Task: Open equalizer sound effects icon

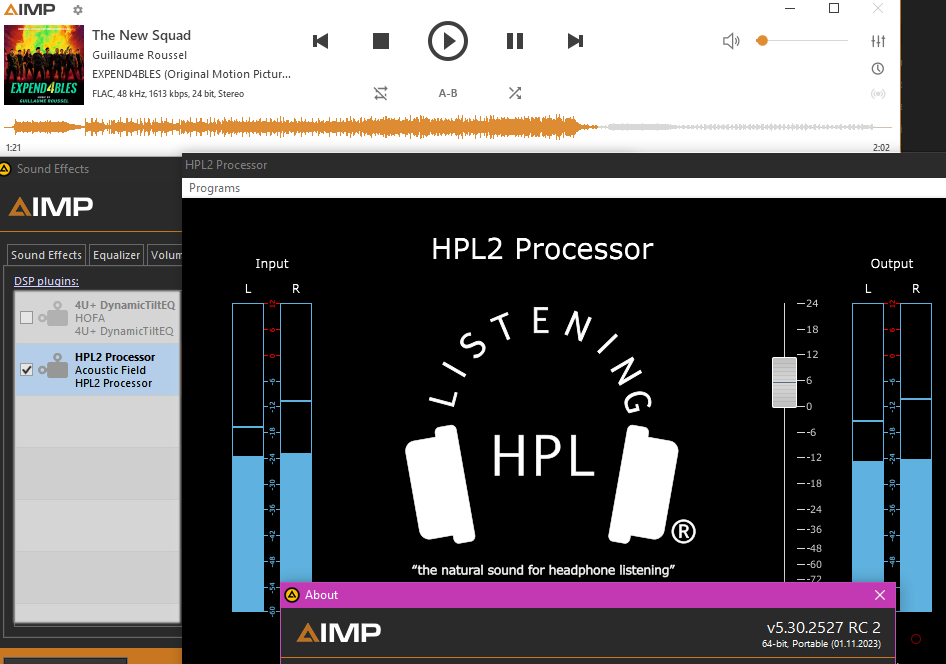Action: coord(878,41)
